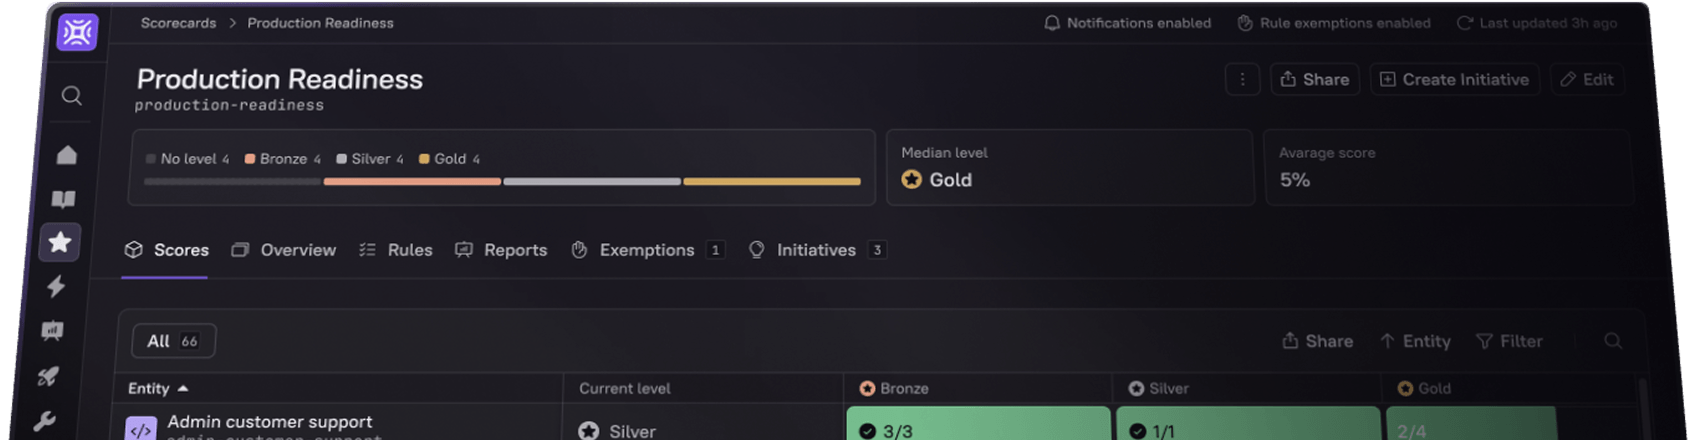
Task: Open search from the sidebar magnifier icon
Action: [71, 96]
